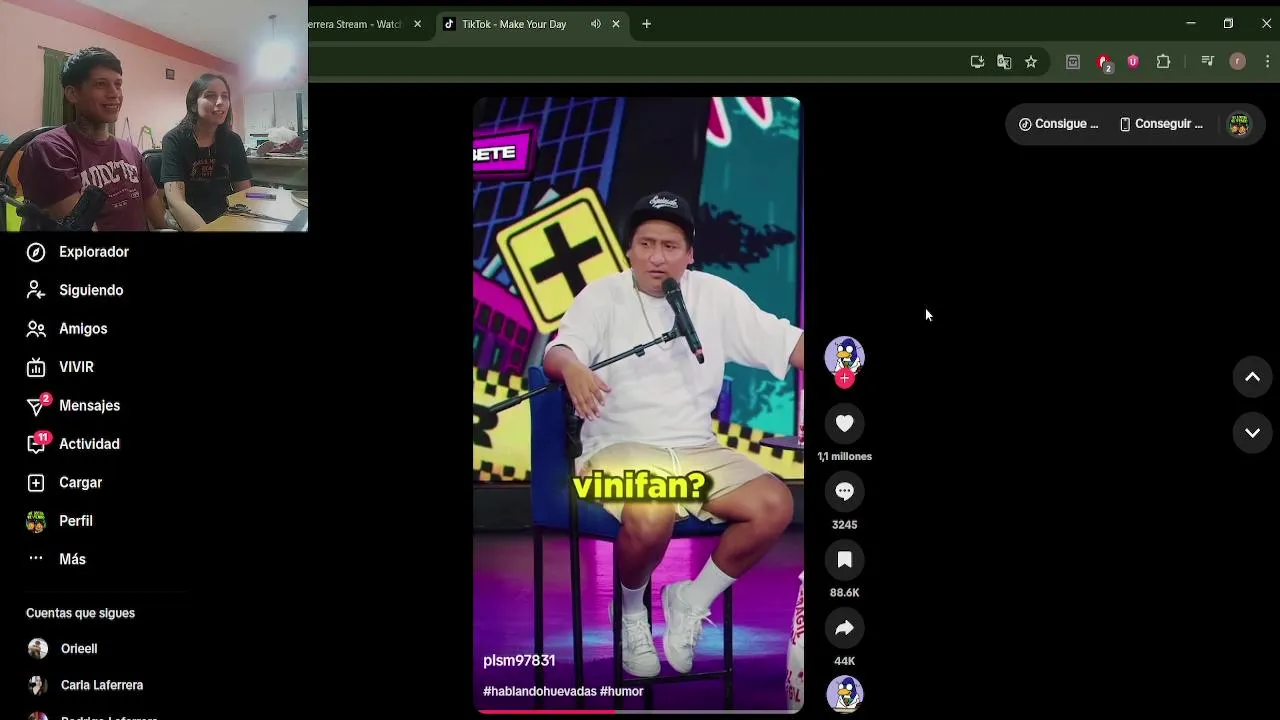Image resolution: width=1280 pixels, height=720 pixels.
Task: Click the Perfil avatar icon
Action: coord(36,521)
